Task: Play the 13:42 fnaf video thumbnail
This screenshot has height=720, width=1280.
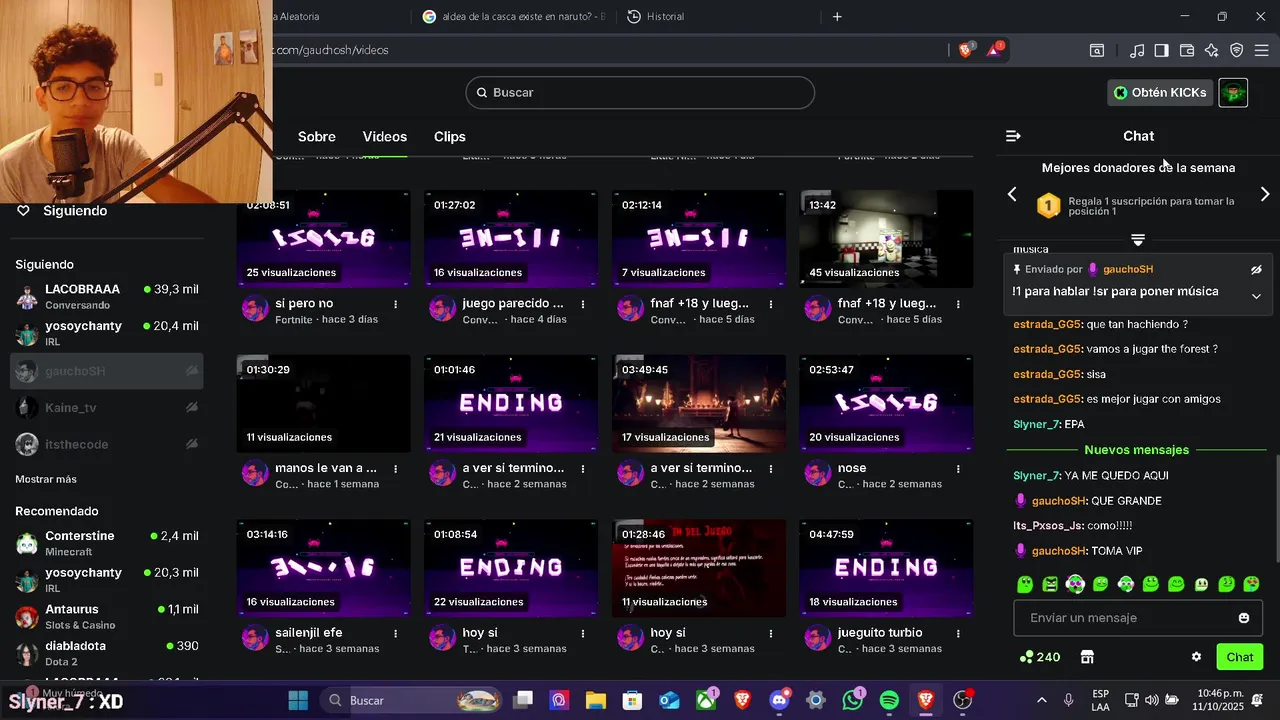Action: coord(886,239)
